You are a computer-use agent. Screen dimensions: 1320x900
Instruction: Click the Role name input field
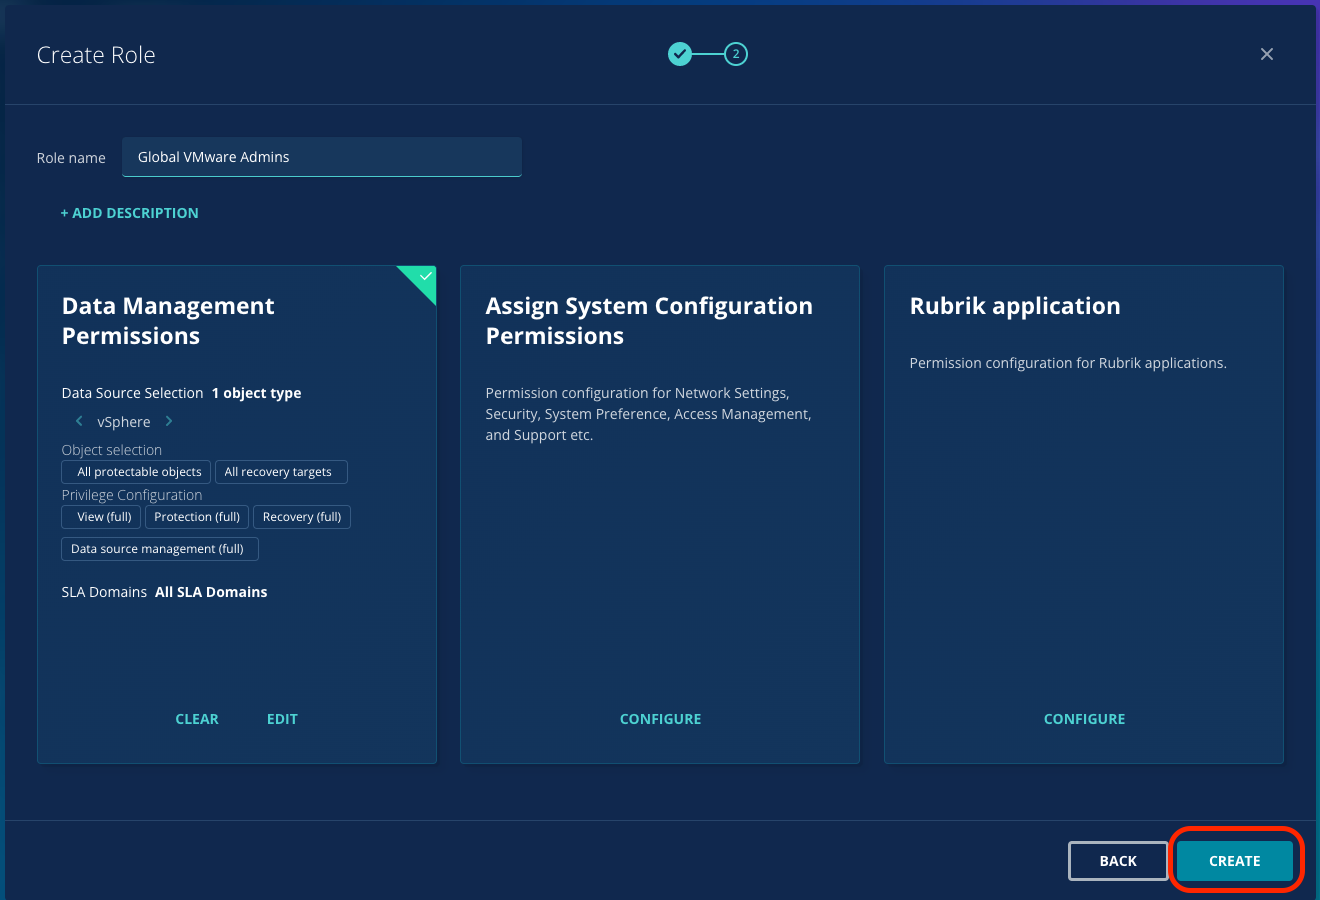321,157
